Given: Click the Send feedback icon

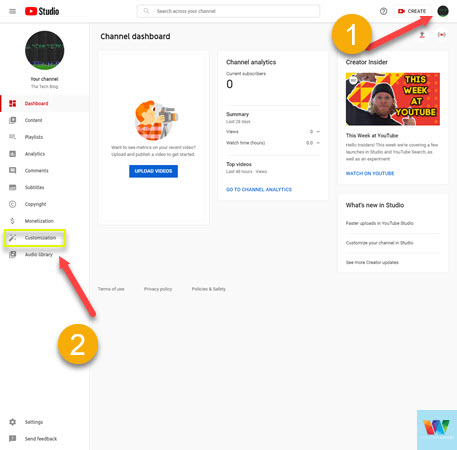Looking at the screenshot, I should (x=12, y=439).
